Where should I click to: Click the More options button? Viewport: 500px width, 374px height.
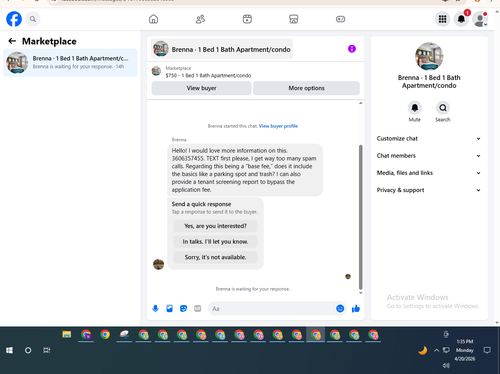(306, 88)
